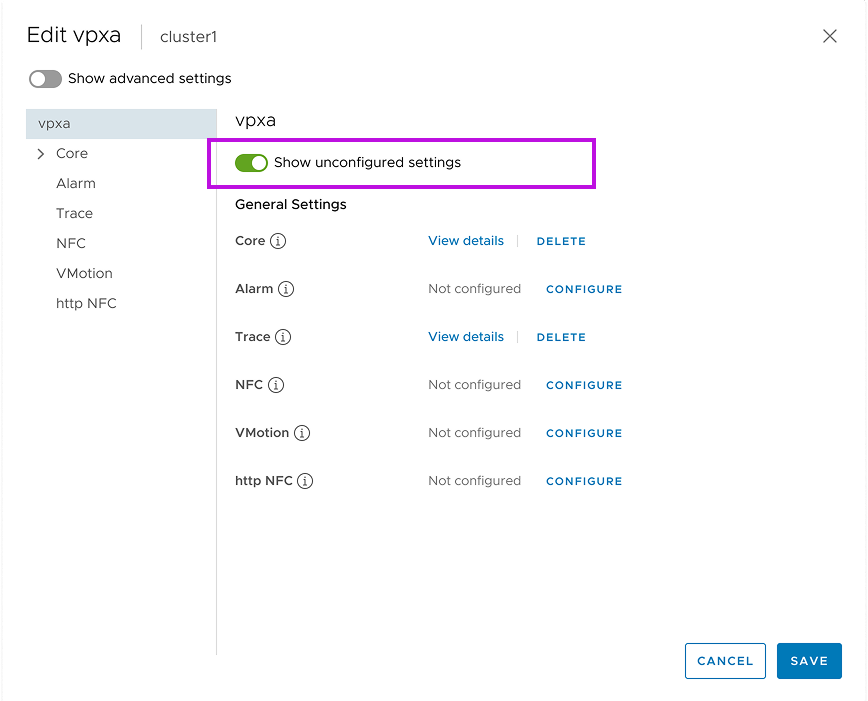Viewport: 868px width, 701px height.
Task: Open VMotion in the sidebar tree
Action: point(84,274)
